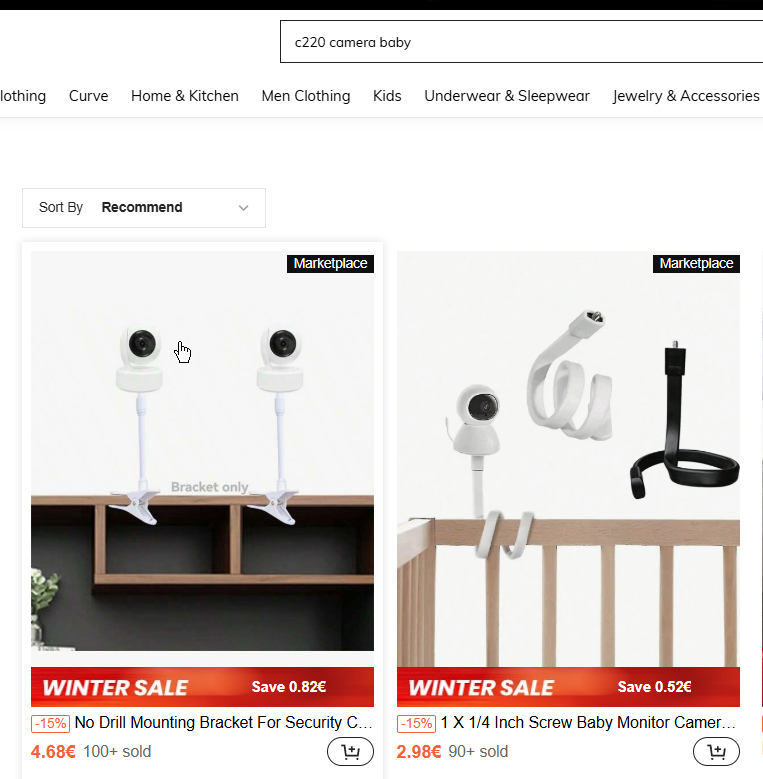Click Marketplace badge on second product
This screenshot has width=763, height=779.
point(696,263)
